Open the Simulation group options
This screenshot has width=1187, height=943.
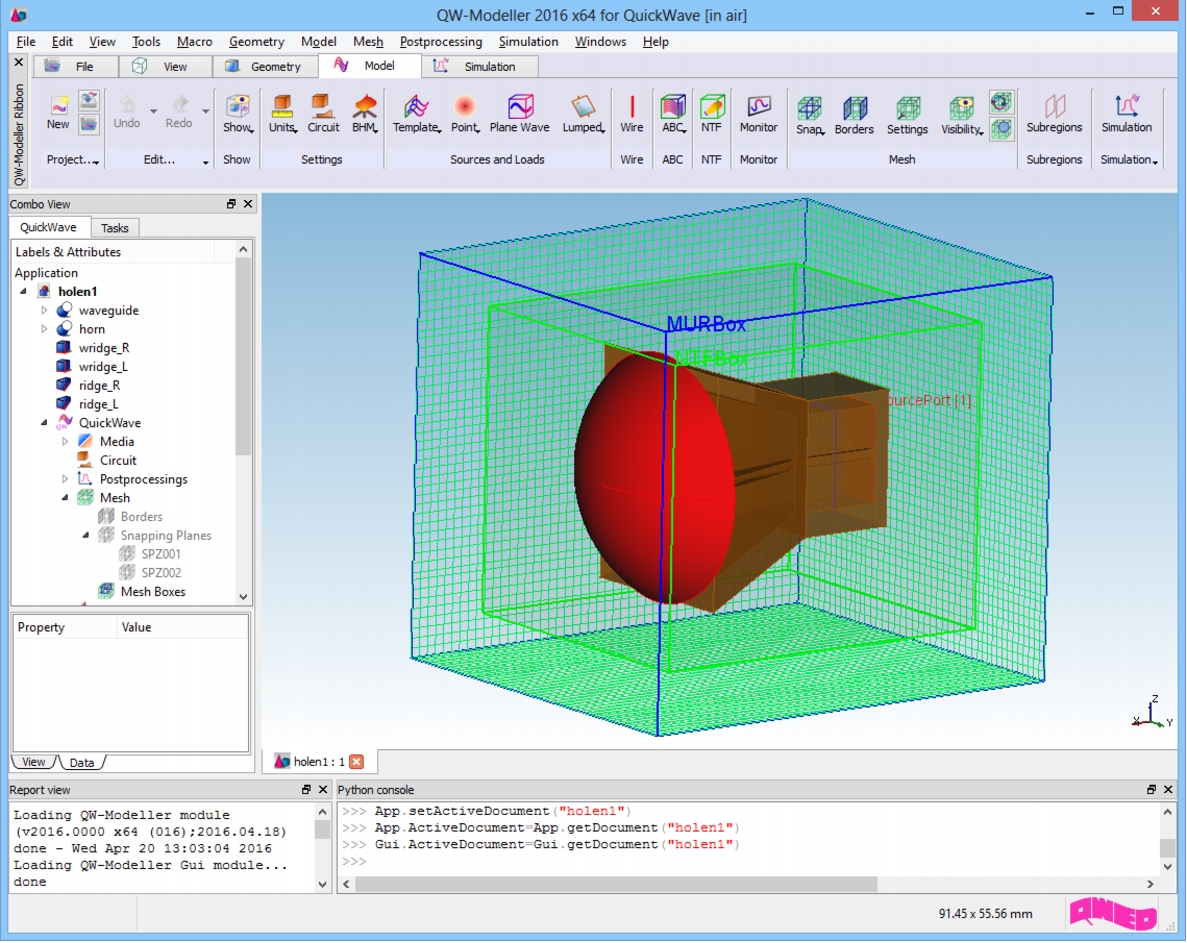[1129, 160]
